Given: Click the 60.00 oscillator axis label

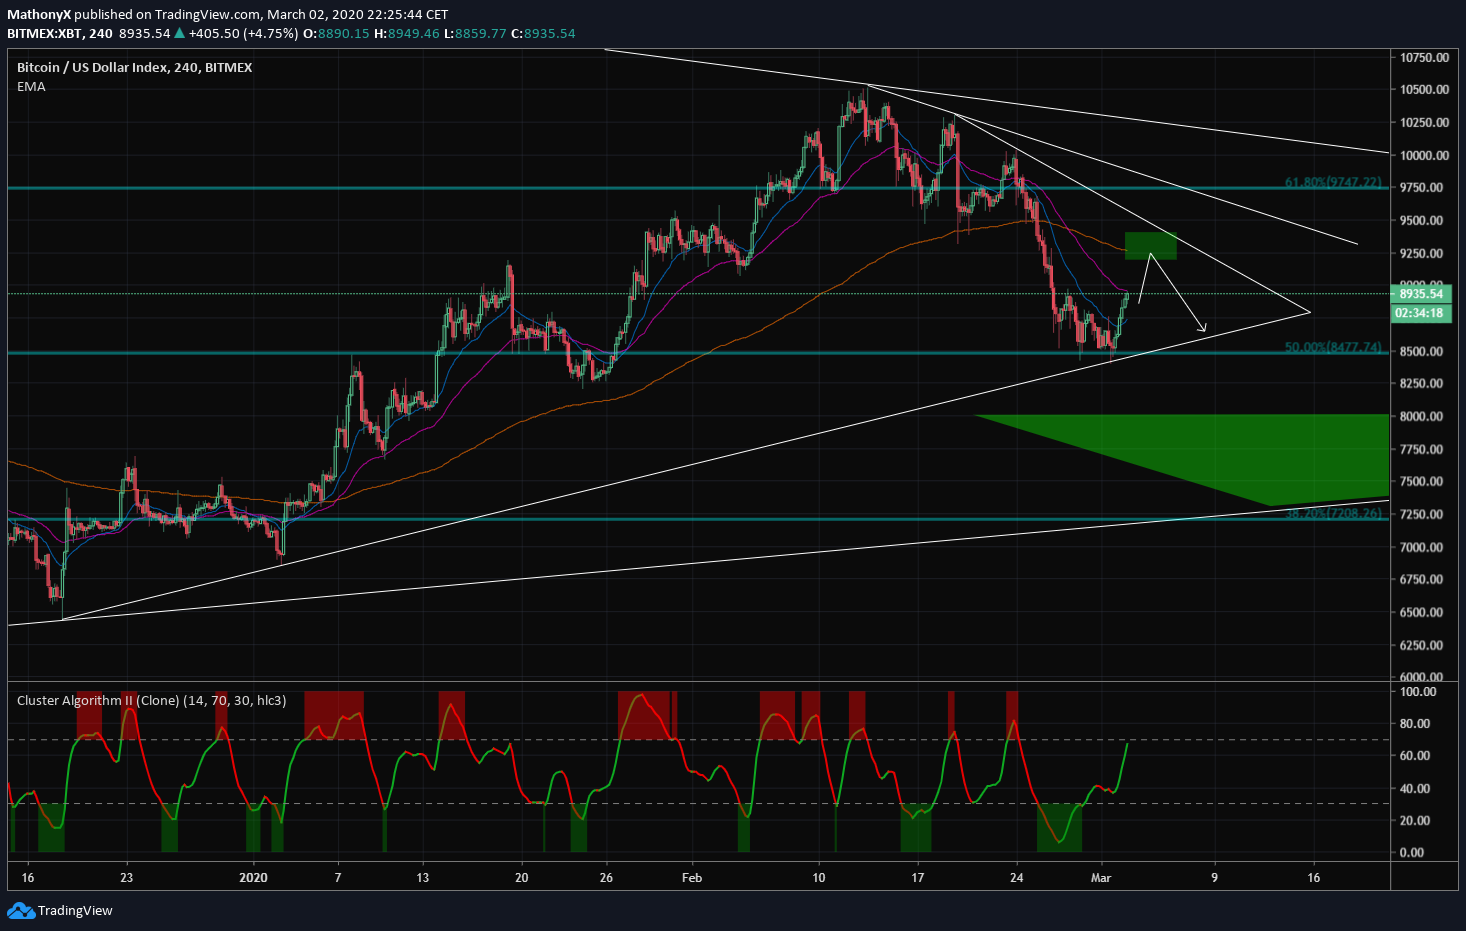Looking at the screenshot, I should point(1414,755).
